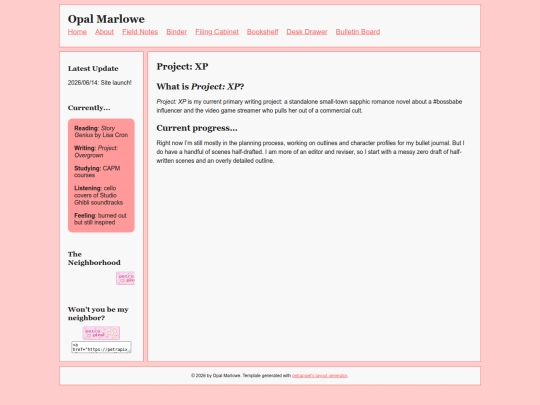Viewport: 540px width, 405px height.
Task: Visit the Bulletin Board page
Action: pos(358,32)
